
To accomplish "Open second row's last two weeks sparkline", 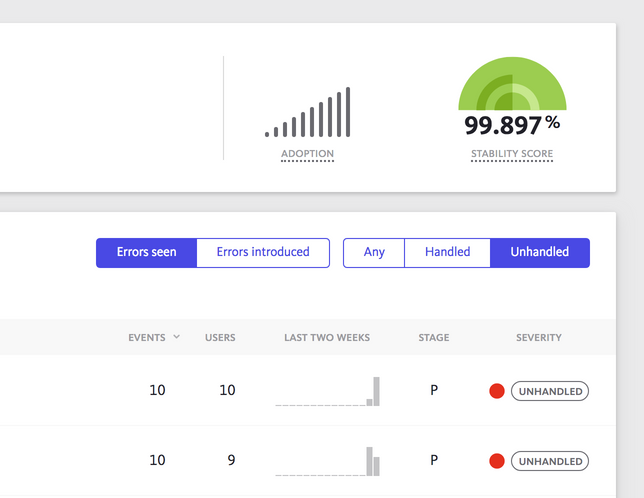I will 328,461.
